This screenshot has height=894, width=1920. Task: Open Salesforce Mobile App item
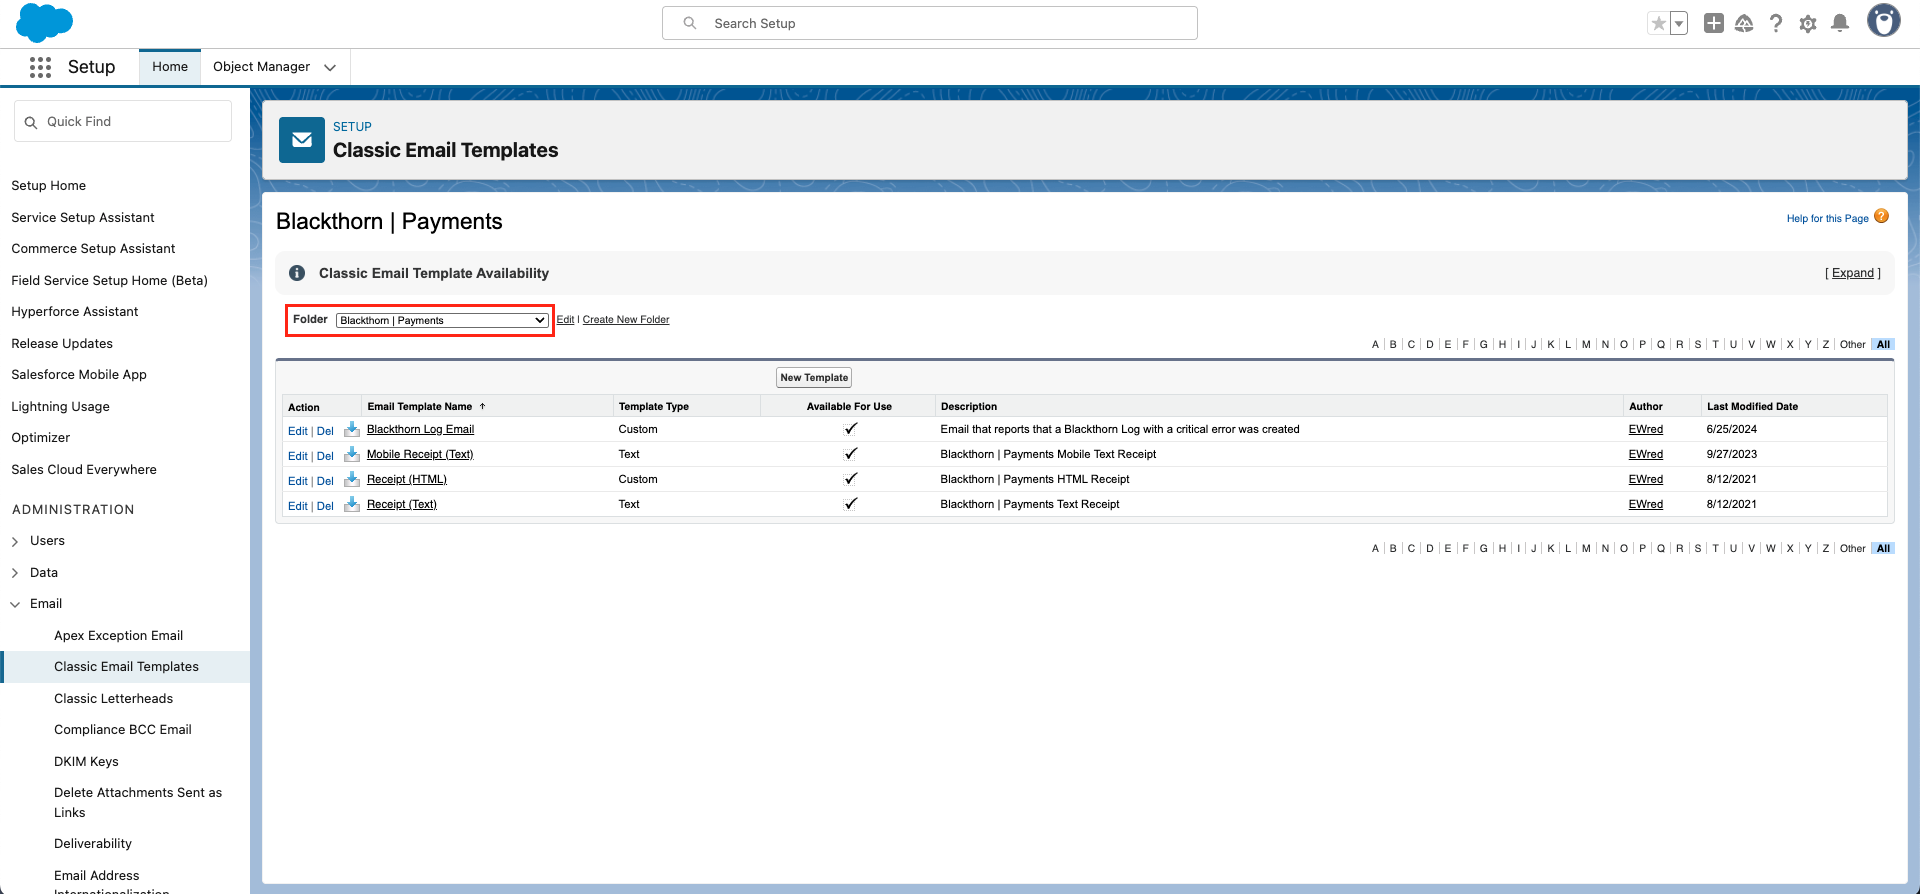(79, 374)
